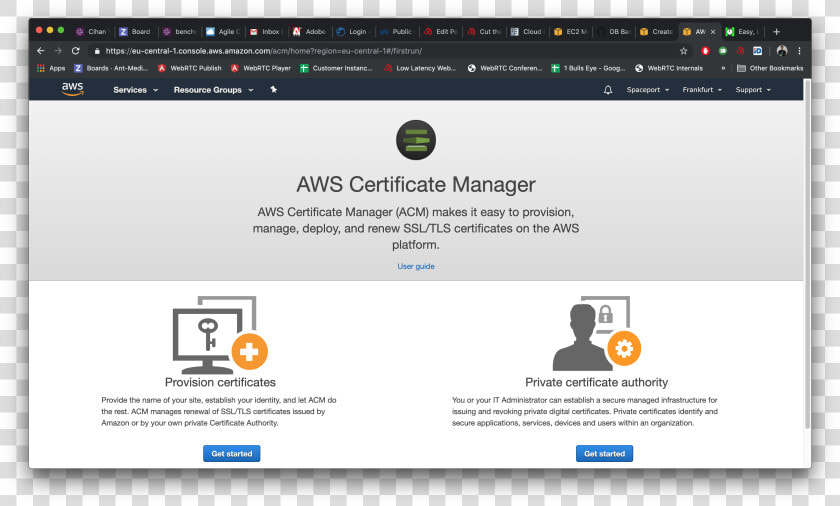Viewport: 840px width, 506px height.
Task: Switch to the Edit tab
Action: [x=440, y=32]
